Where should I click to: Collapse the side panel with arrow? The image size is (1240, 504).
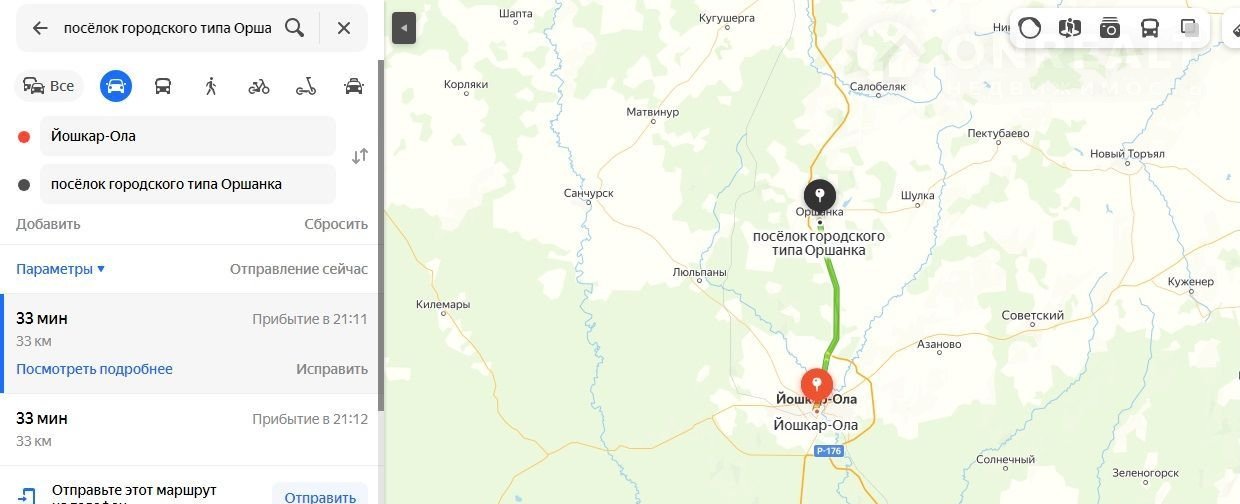[404, 28]
